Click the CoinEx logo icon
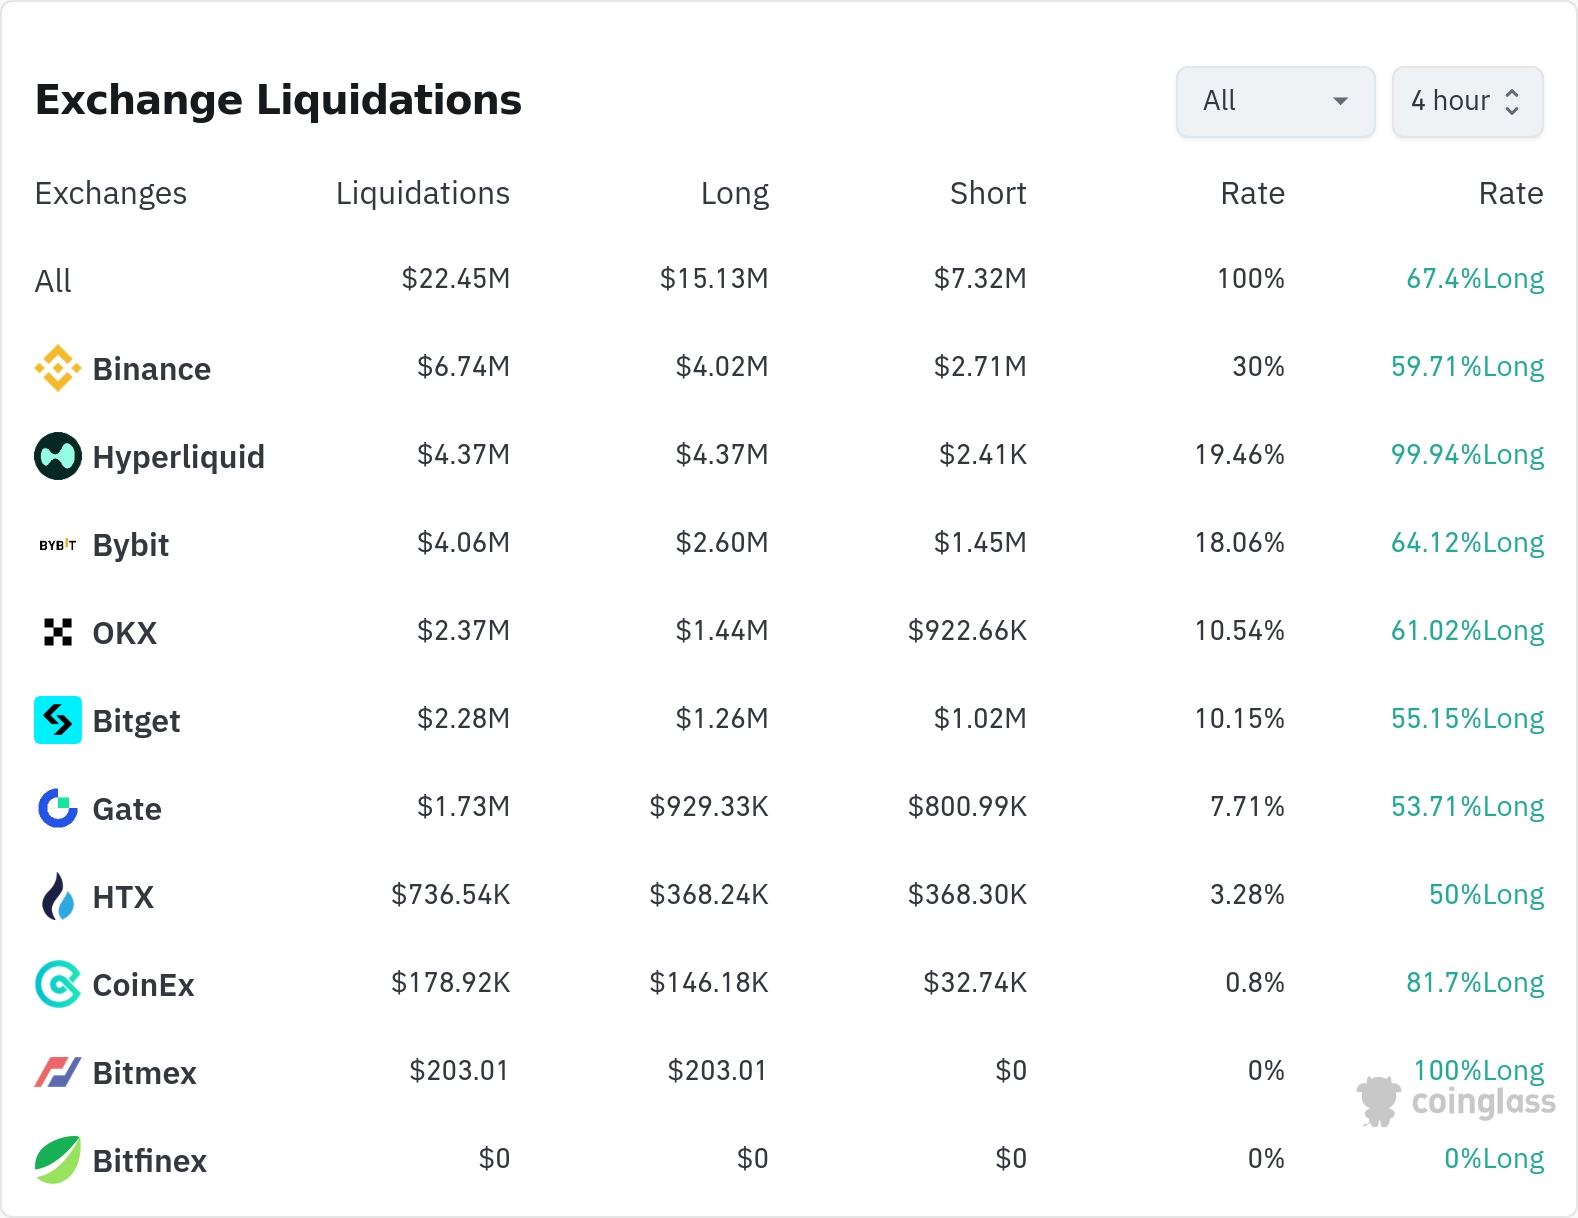 (58, 984)
